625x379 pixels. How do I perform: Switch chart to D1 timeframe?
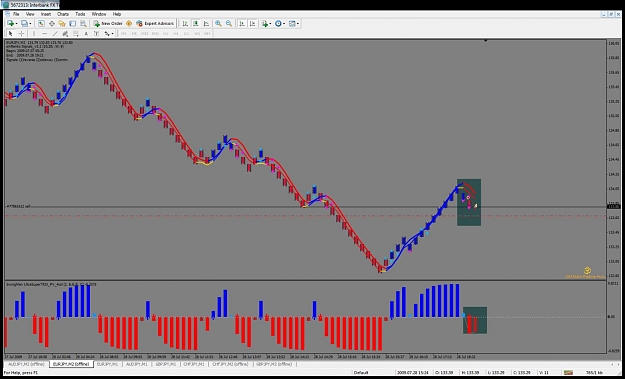186,33
